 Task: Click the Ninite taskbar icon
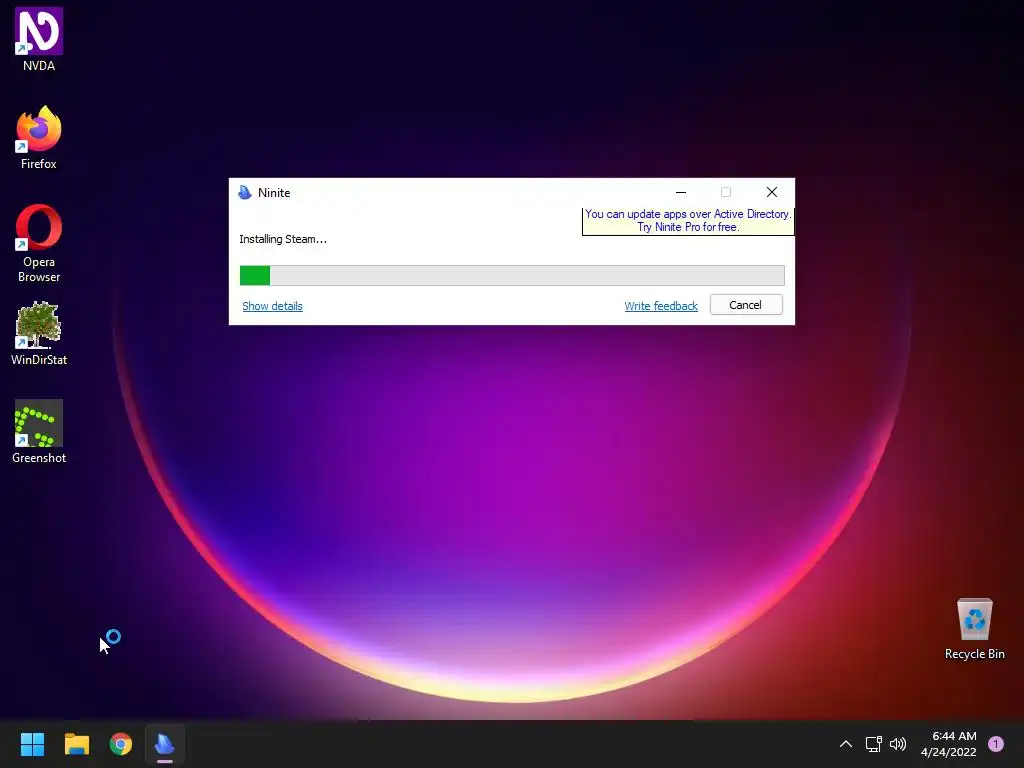[x=165, y=744]
